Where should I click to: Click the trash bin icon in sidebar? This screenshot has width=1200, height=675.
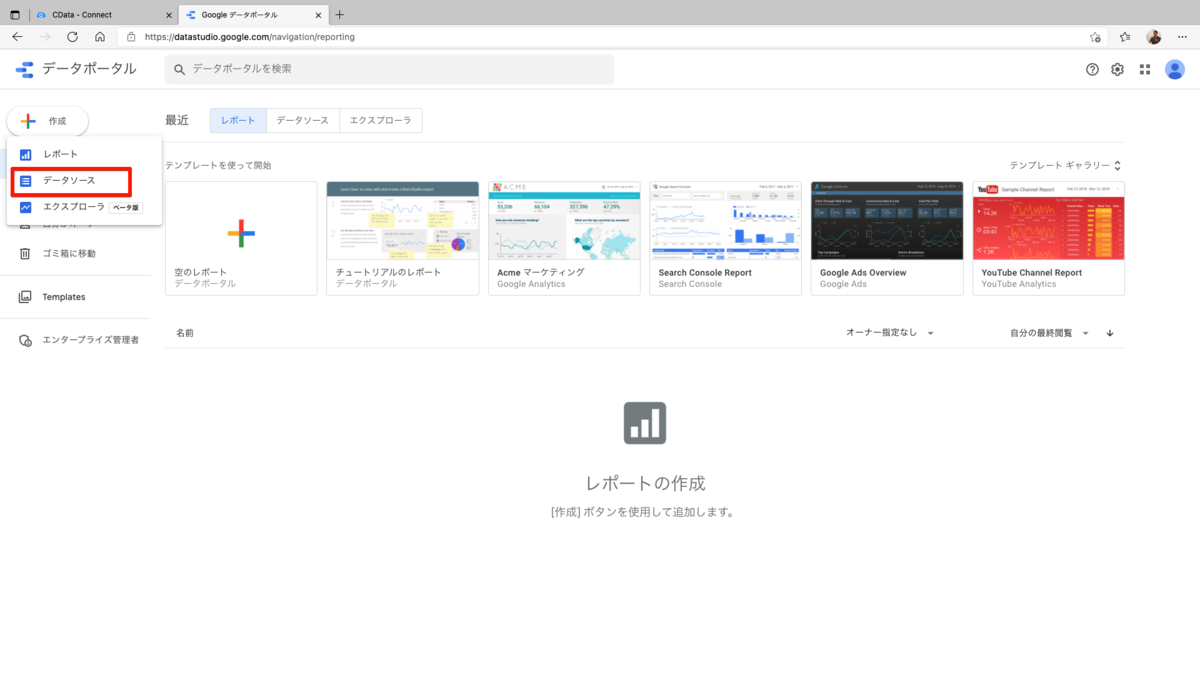coord(25,253)
